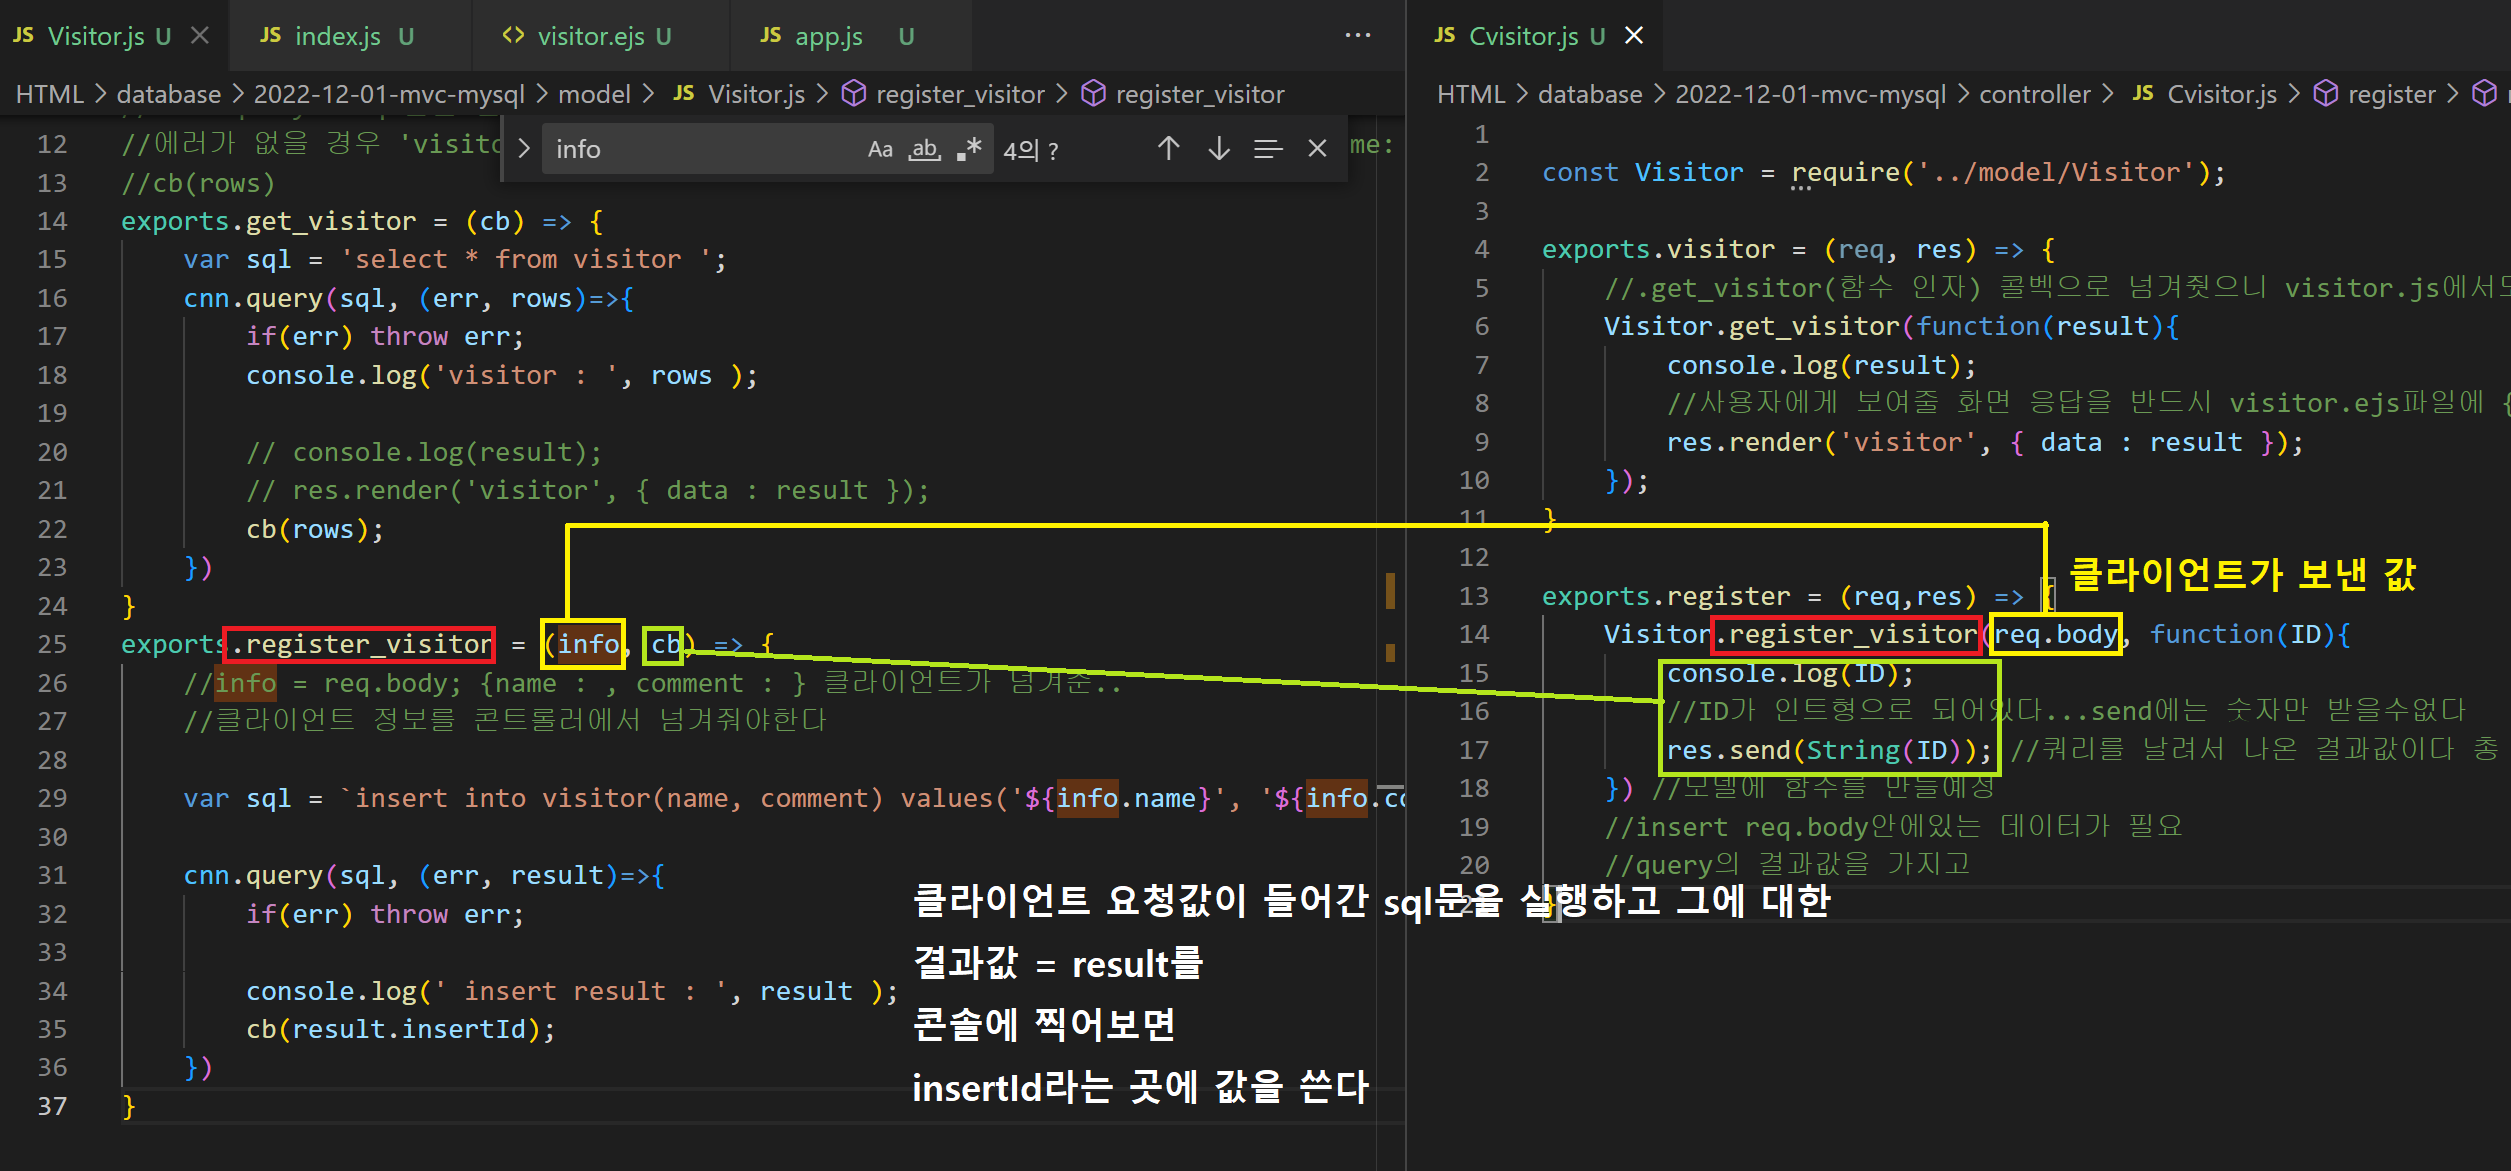
Task: Close the Visitor.js tab
Action: [200, 36]
